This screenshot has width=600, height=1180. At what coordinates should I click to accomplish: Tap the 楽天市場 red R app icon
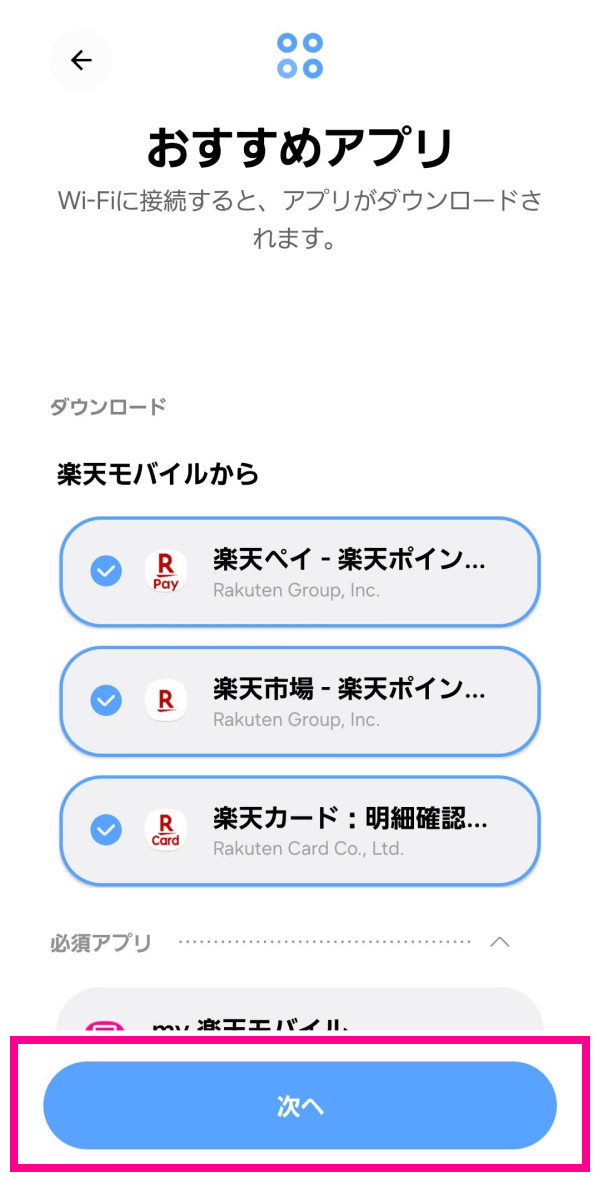[x=166, y=700]
